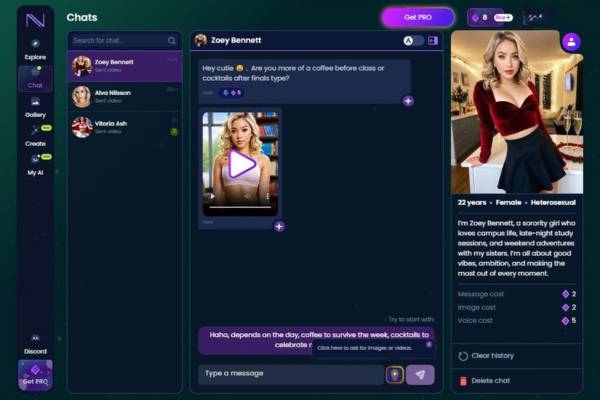The image size is (600, 400).
Task: Click the Buy+ gems button
Action: click(503, 18)
